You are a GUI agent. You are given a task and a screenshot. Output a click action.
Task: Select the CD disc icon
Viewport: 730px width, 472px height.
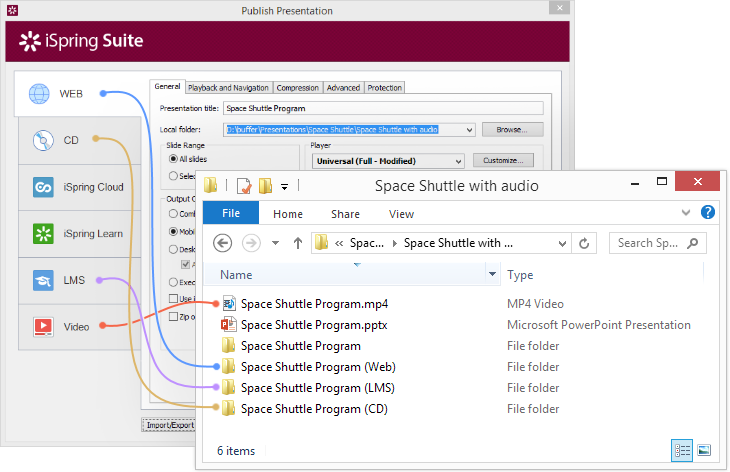click(x=43, y=140)
